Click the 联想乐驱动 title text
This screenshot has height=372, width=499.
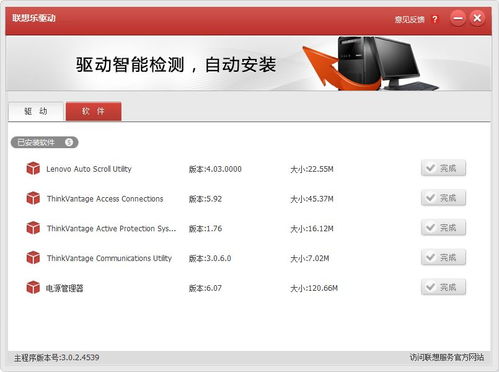34,18
